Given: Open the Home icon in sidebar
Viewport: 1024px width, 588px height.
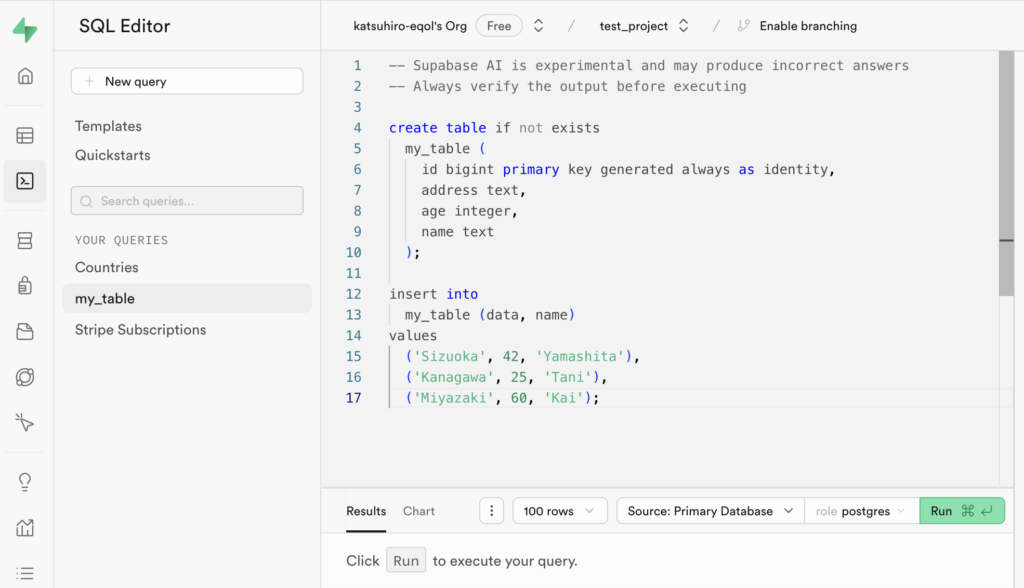Looking at the screenshot, I should (x=25, y=77).
